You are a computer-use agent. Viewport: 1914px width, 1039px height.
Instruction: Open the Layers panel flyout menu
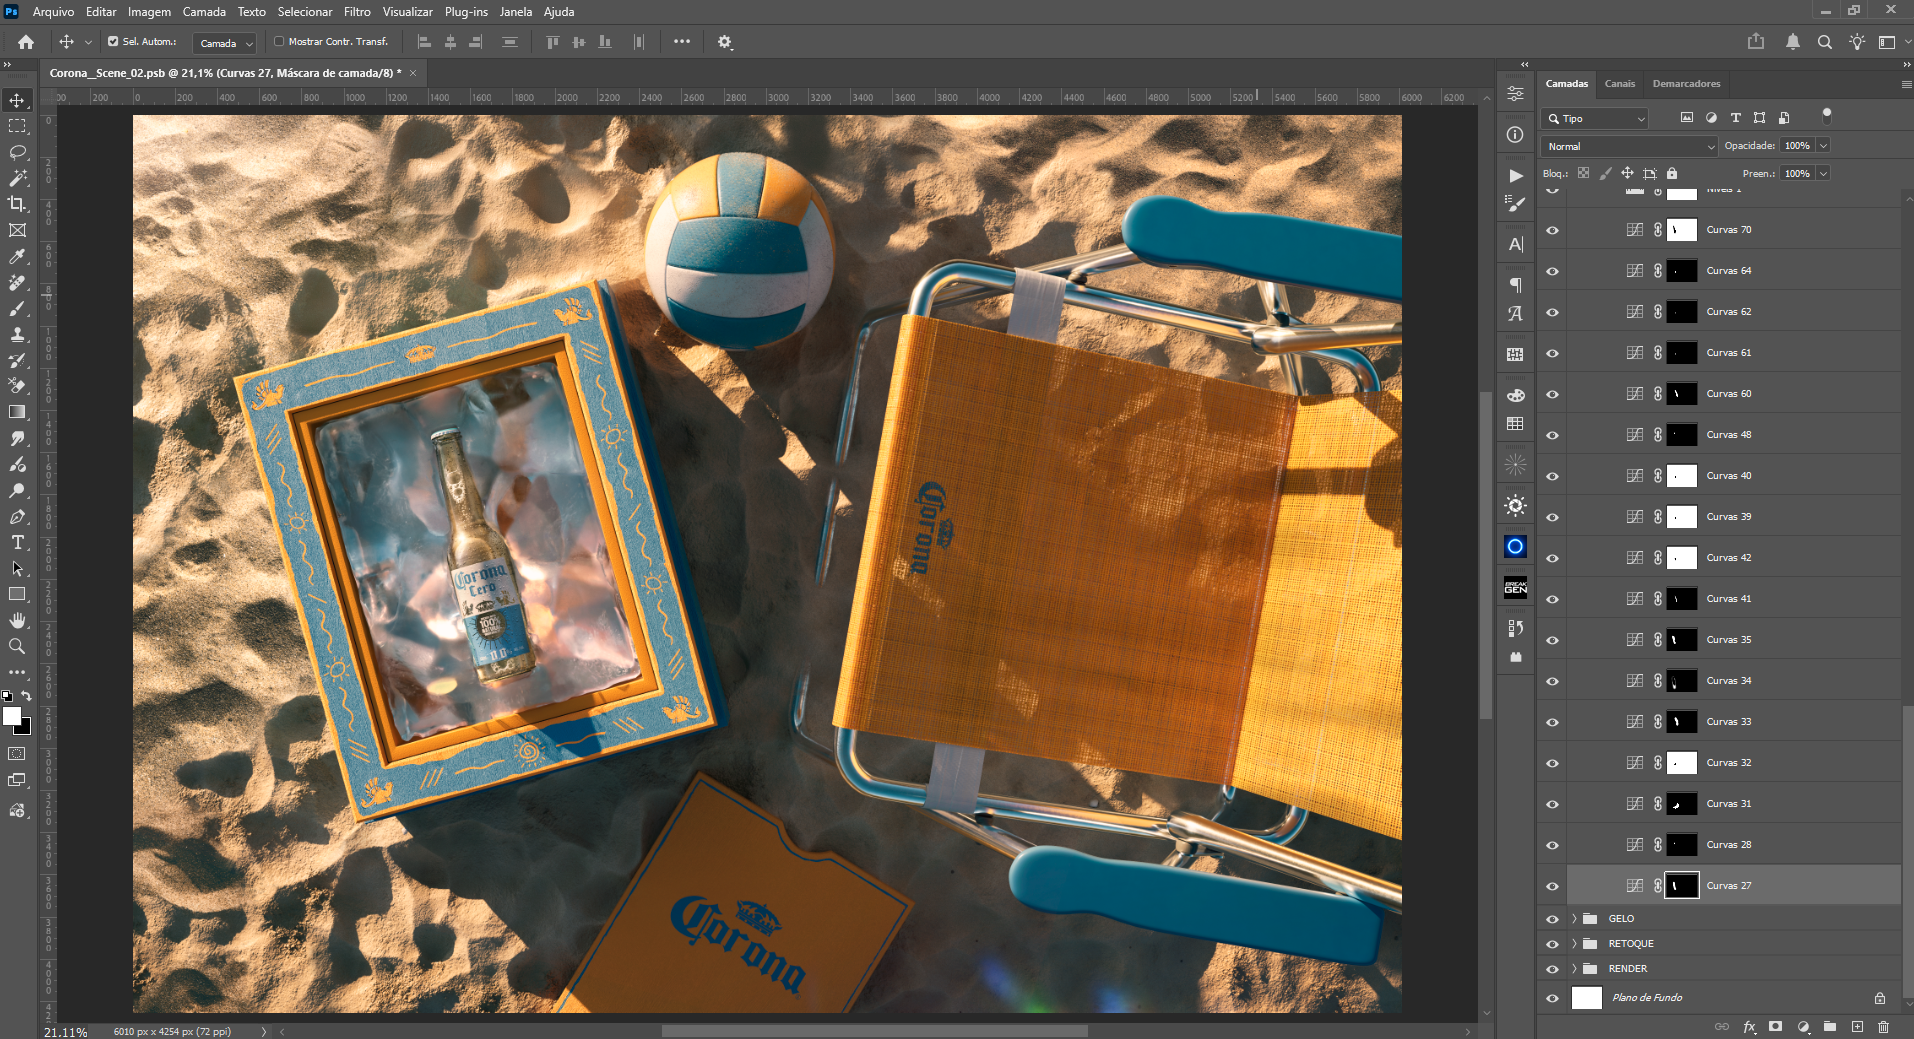(1906, 84)
